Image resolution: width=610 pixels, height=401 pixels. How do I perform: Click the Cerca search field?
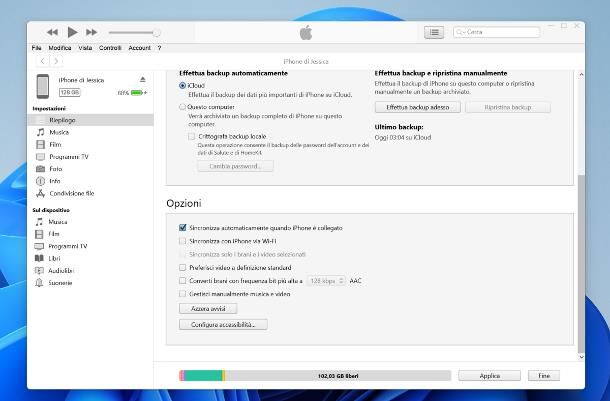(x=497, y=32)
